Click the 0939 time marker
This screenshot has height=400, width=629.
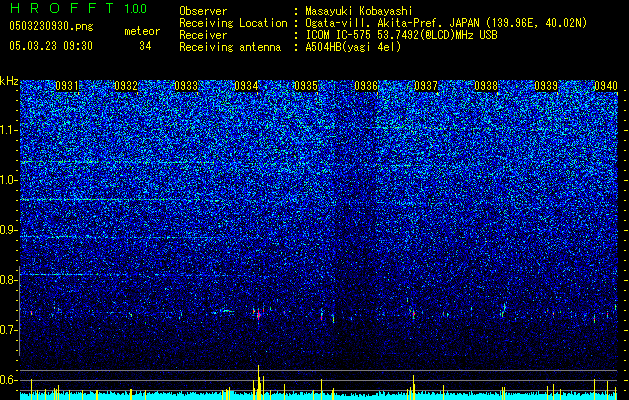[546, 86]
